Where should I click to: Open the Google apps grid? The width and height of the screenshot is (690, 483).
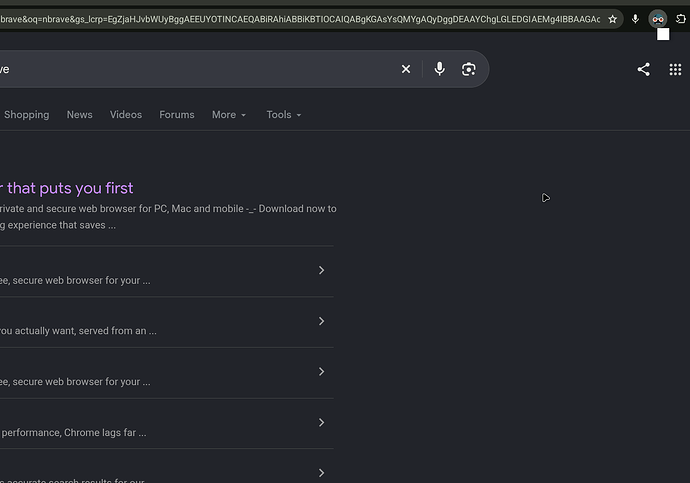(x=675, y=69)
